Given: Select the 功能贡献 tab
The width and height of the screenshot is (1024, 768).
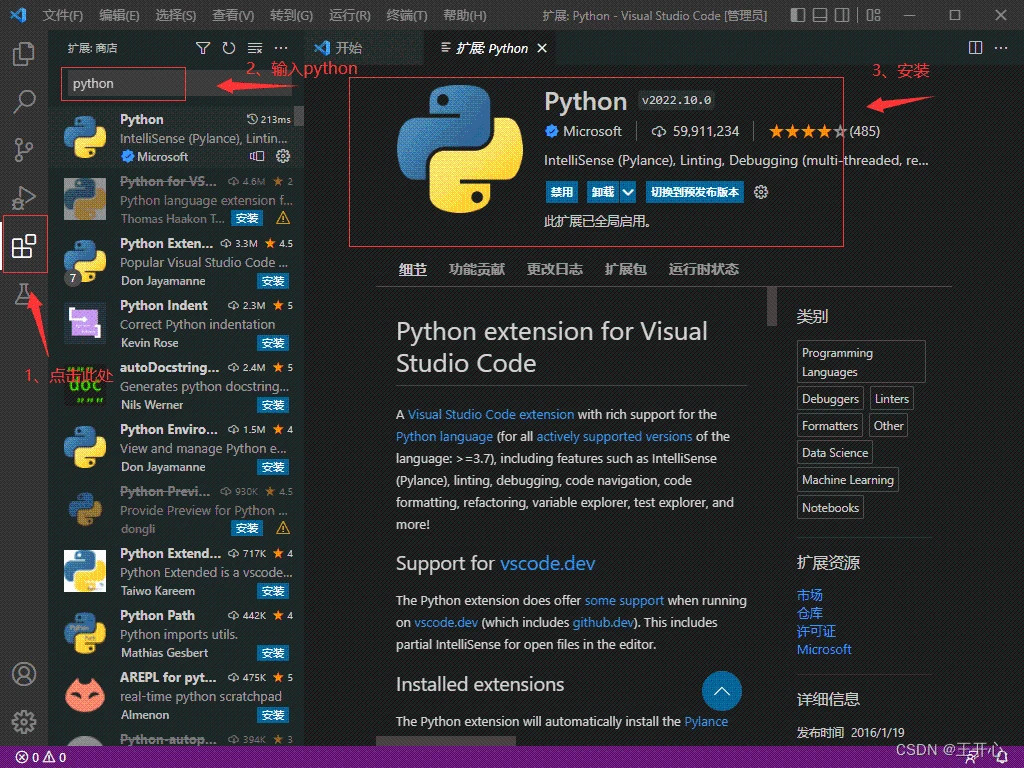Looking at the screenshot, I should (477, 269).
